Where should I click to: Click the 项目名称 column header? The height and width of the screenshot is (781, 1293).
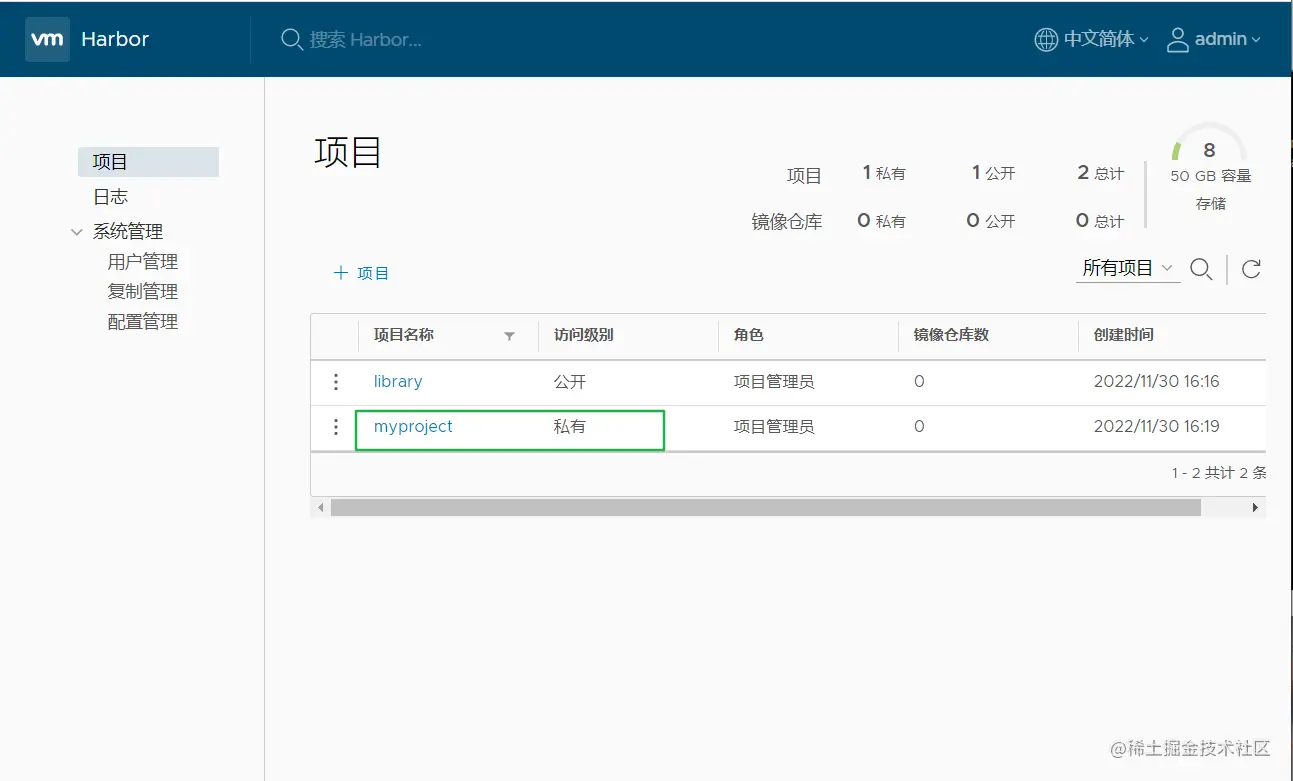pyautogui.click(x=404, y=335)
